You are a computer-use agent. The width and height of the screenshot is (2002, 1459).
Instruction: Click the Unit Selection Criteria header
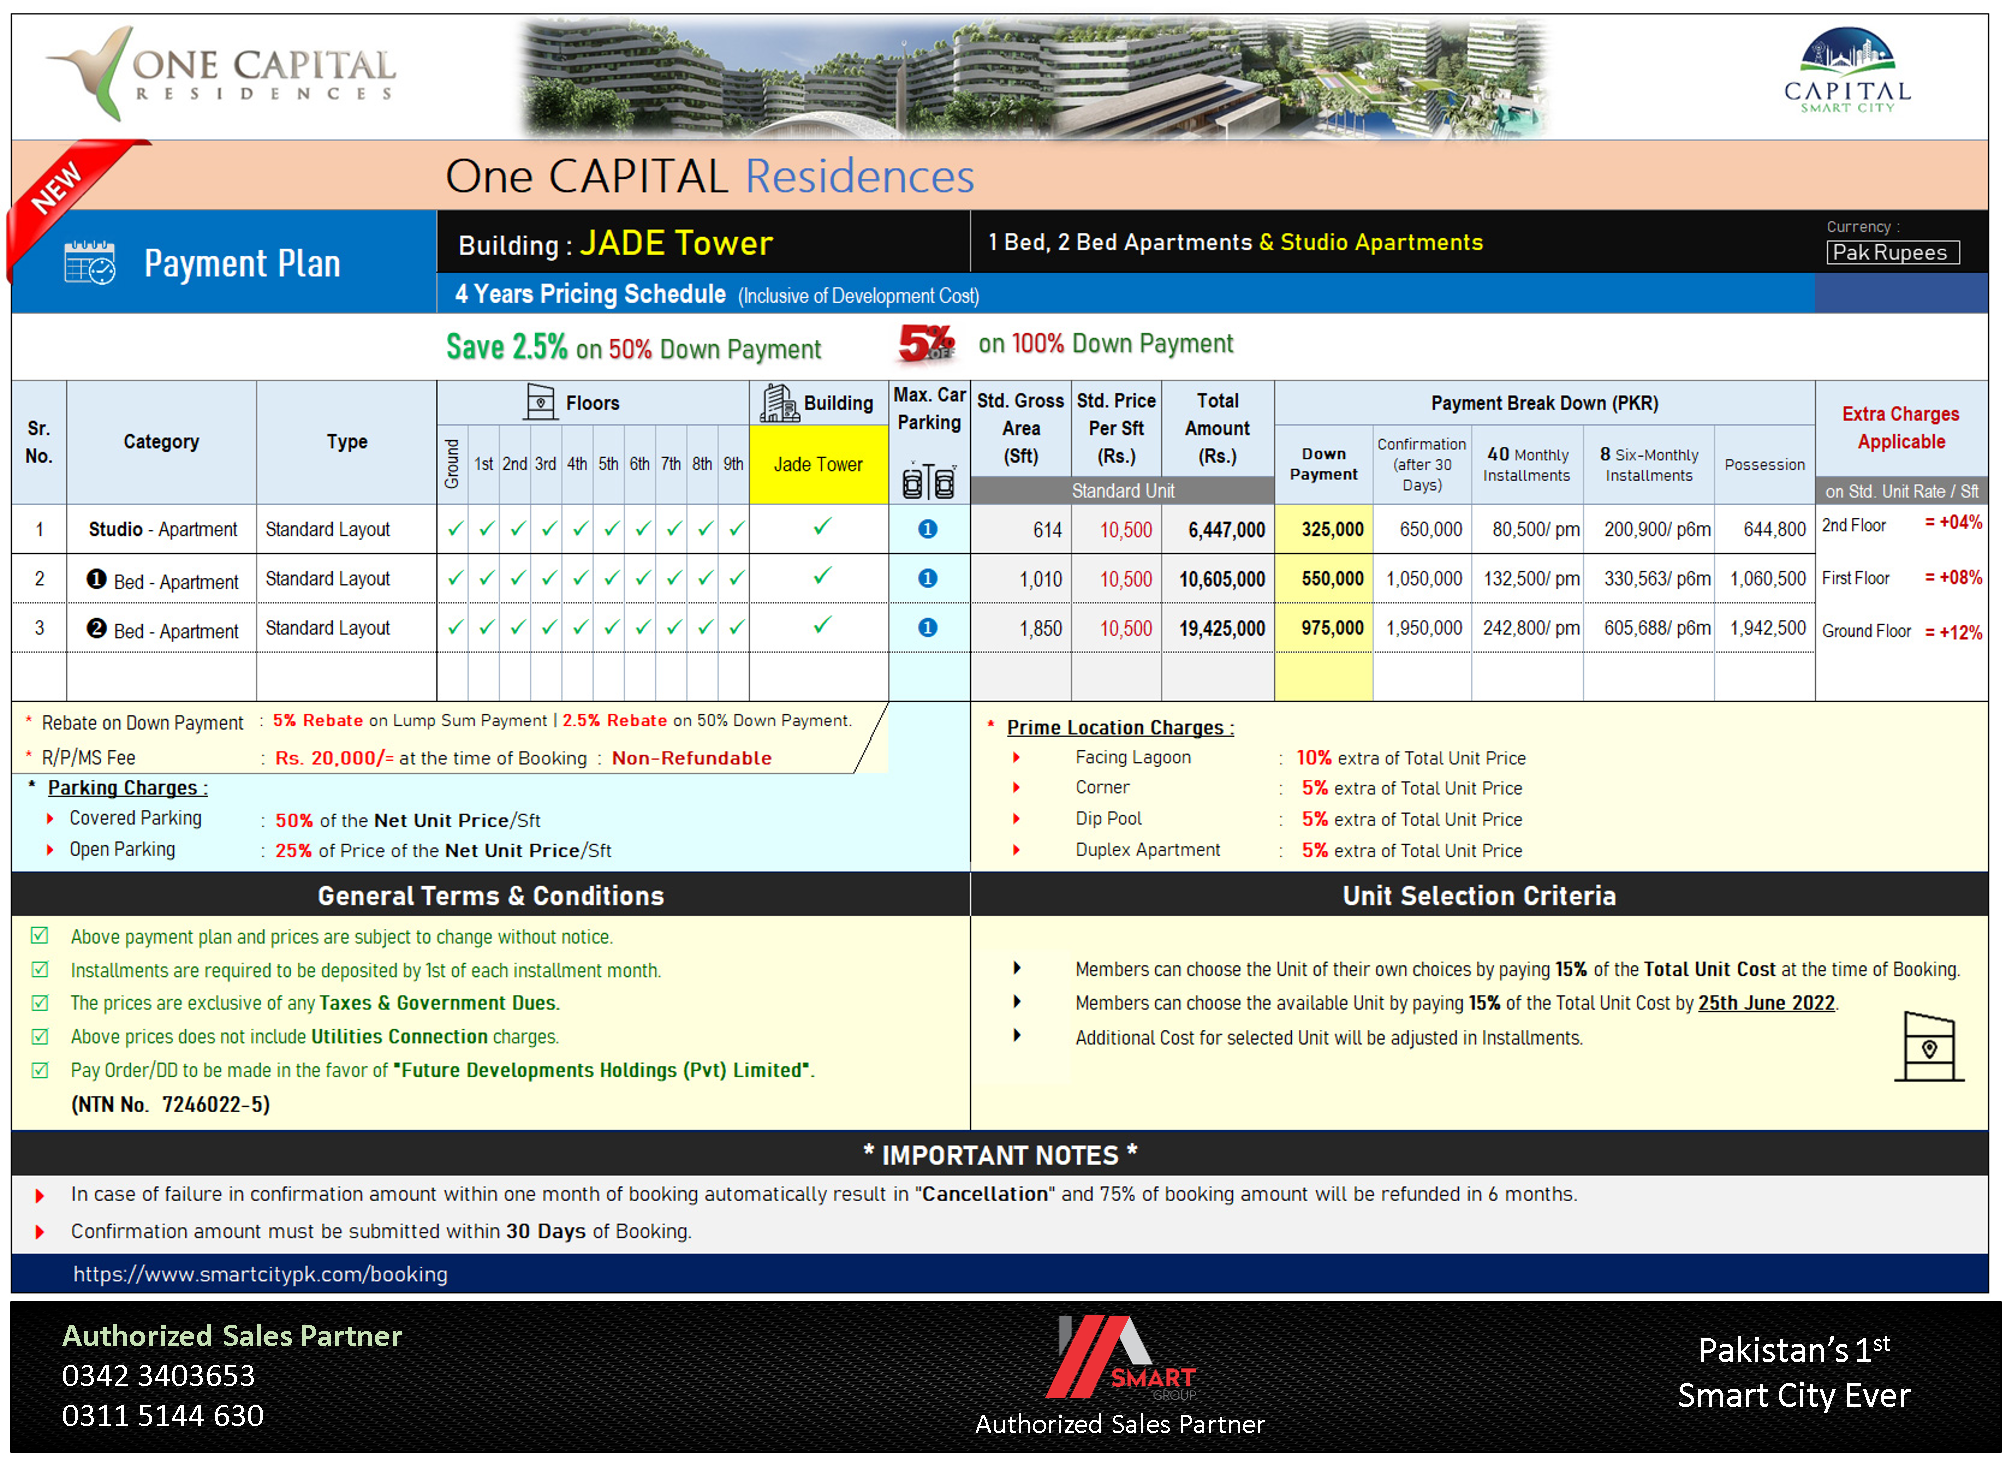[1478, 895]
